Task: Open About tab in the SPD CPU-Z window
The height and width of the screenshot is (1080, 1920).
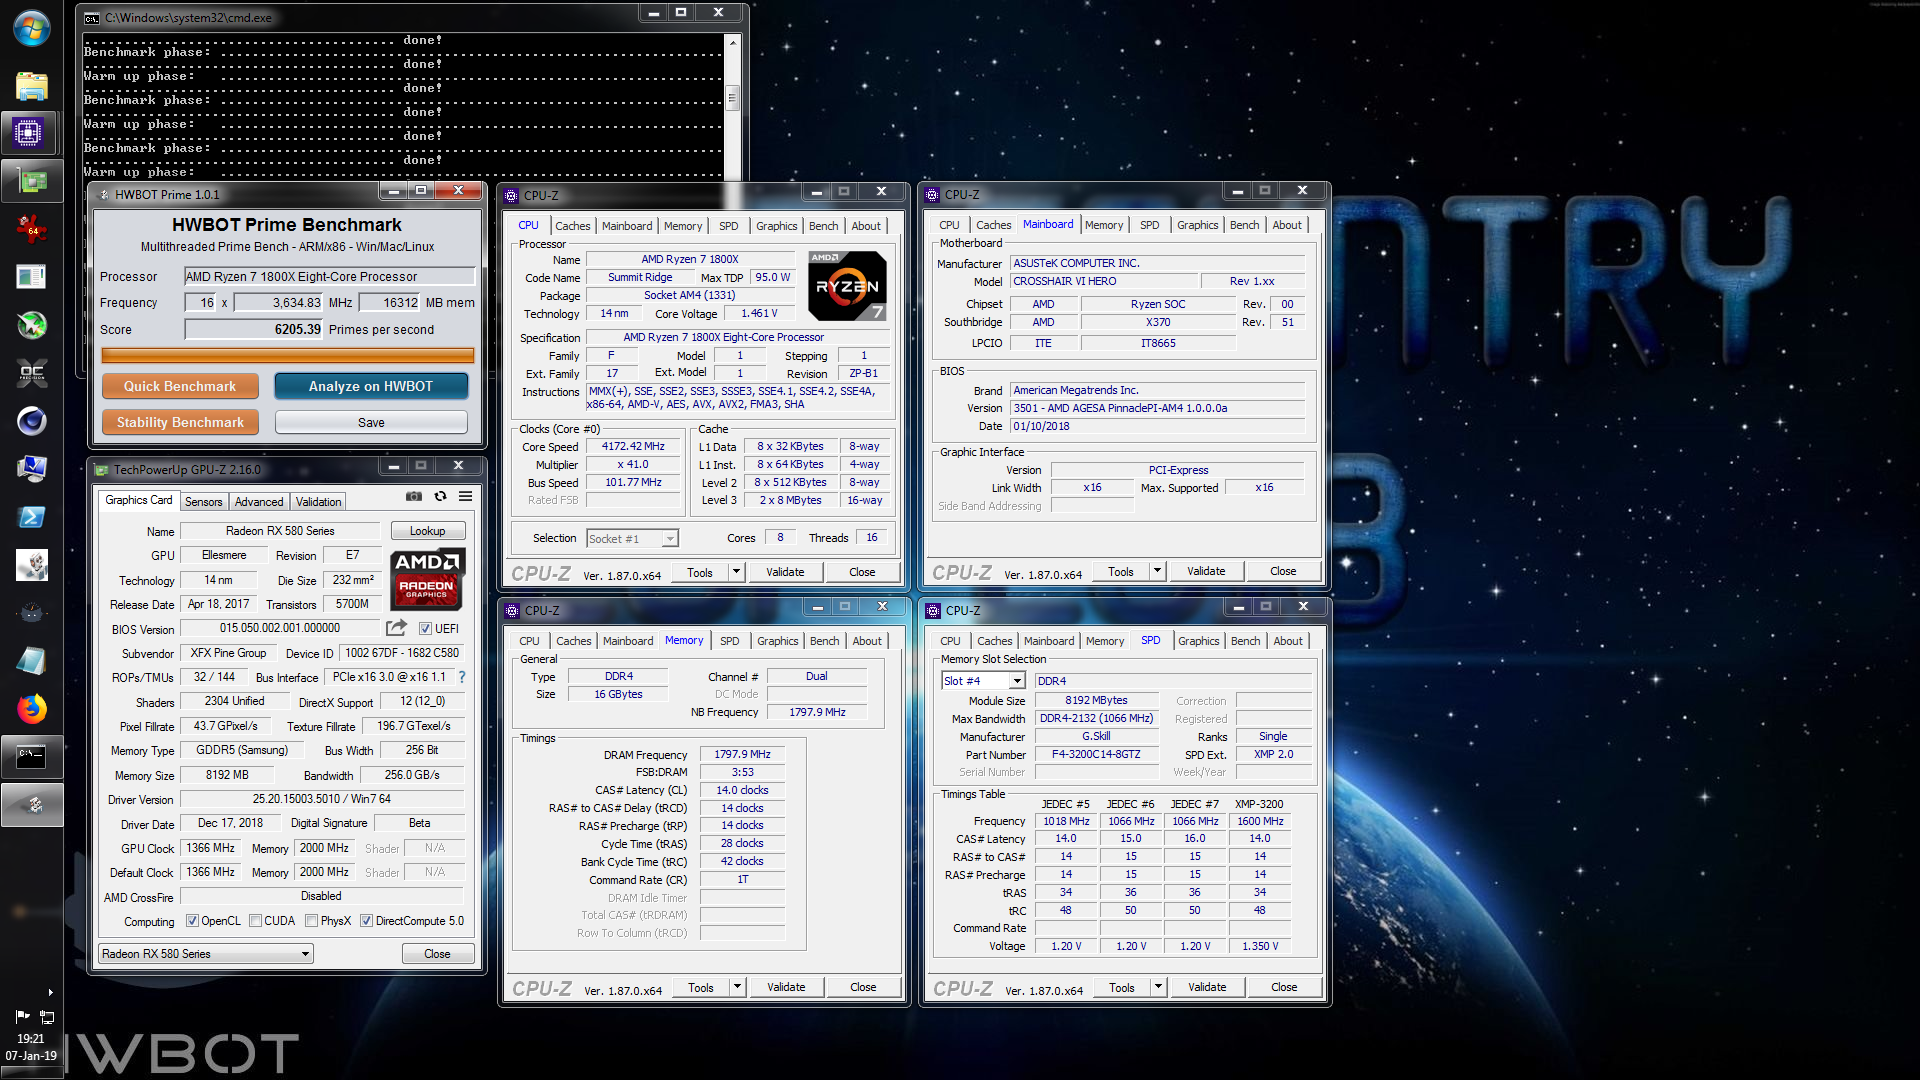Action: 1288,641
